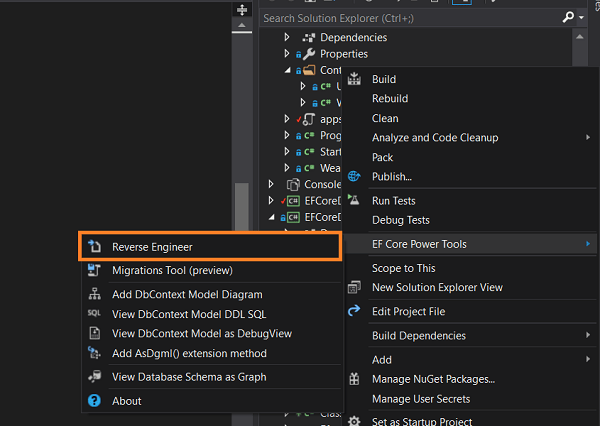Click the Analyze and Code Cleanup submenu arrow

coord(588,137)
